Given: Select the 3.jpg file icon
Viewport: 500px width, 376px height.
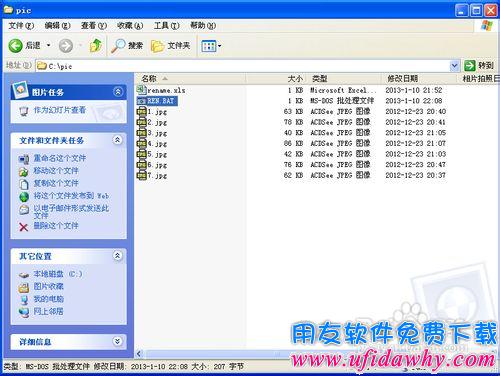Looking at the screenshot, I should [142, 132].
